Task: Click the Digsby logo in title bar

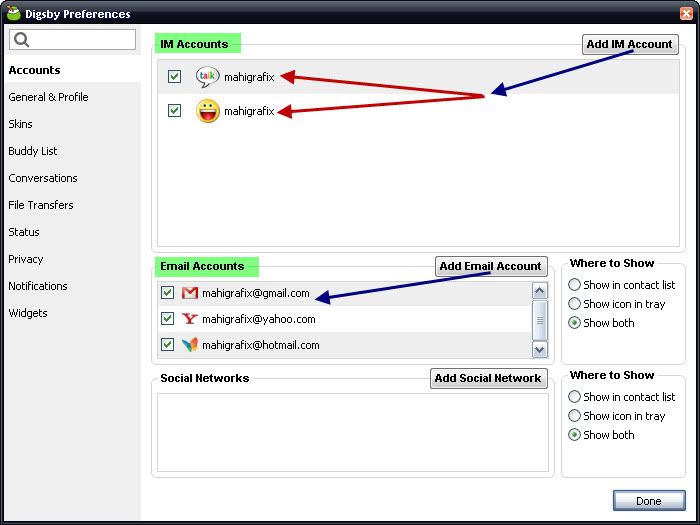Action: click(x=13, y=13)
